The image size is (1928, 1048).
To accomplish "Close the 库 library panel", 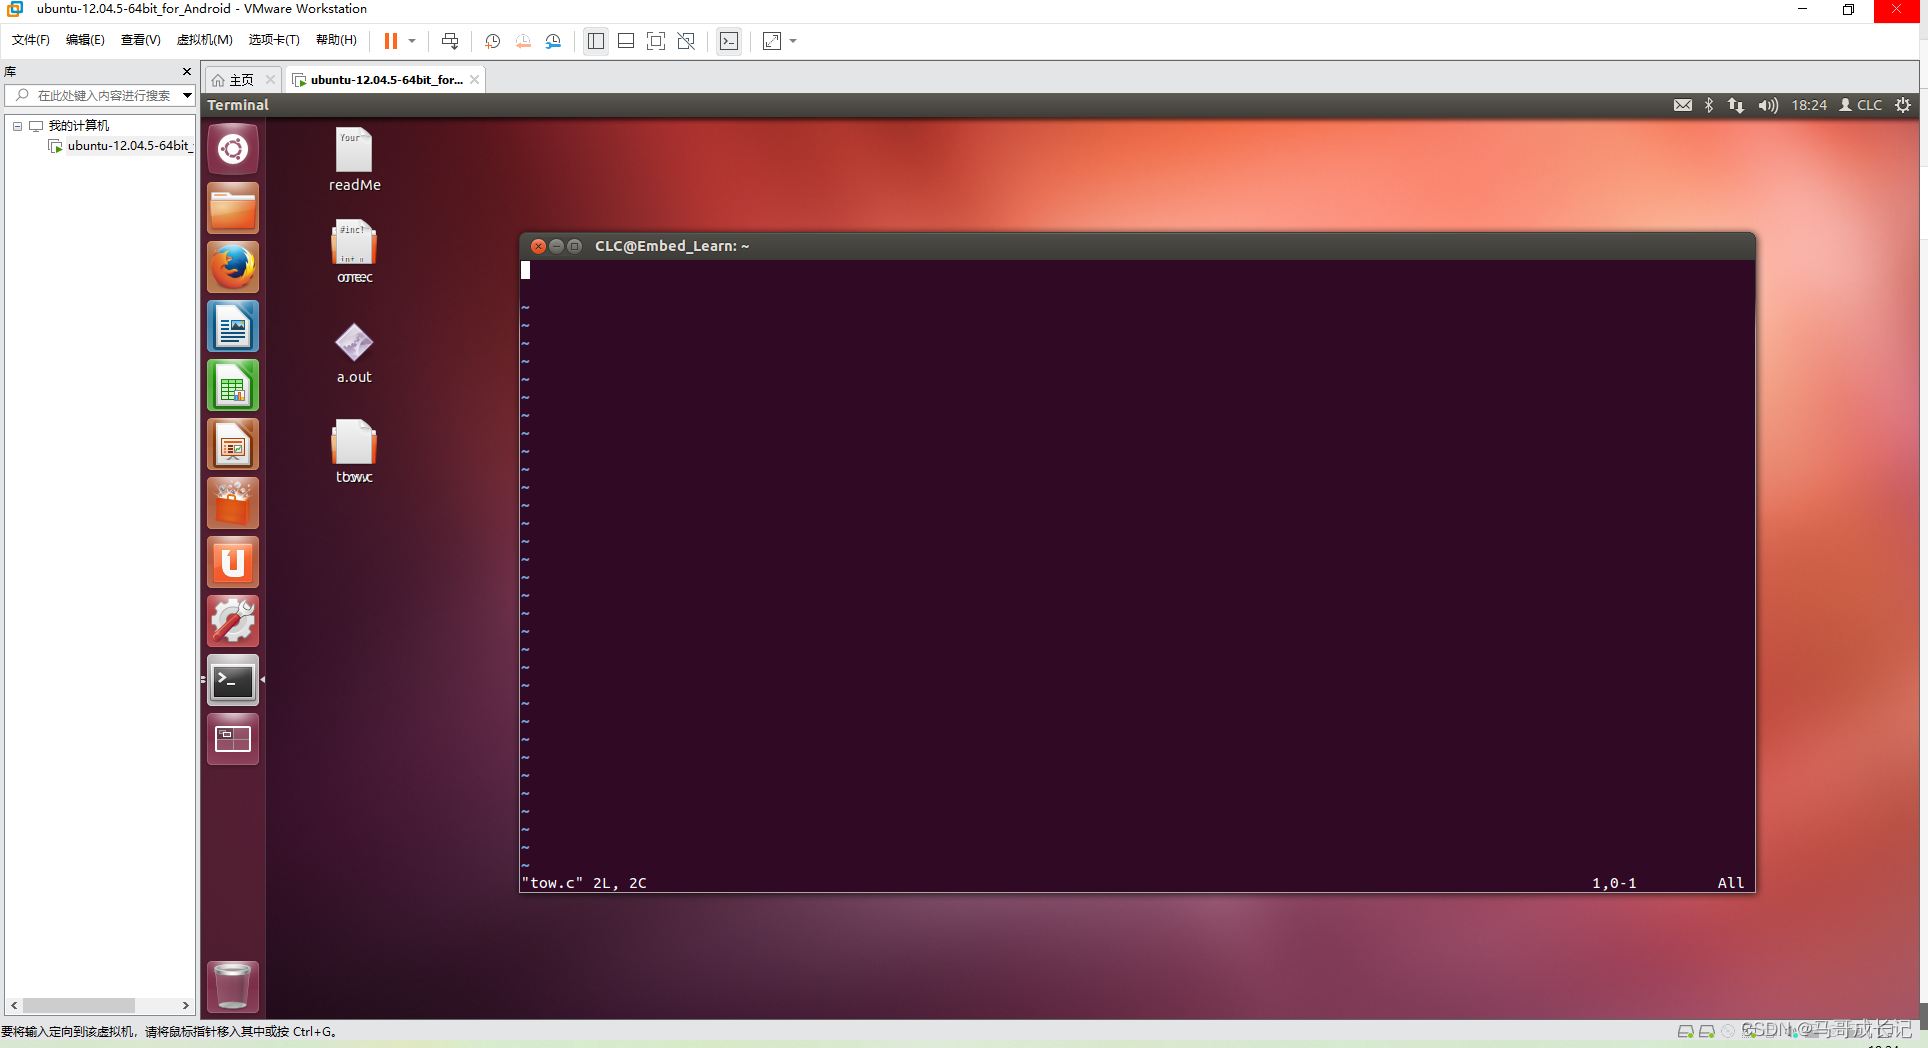I will pyautogui.click(x=186, y=71).
